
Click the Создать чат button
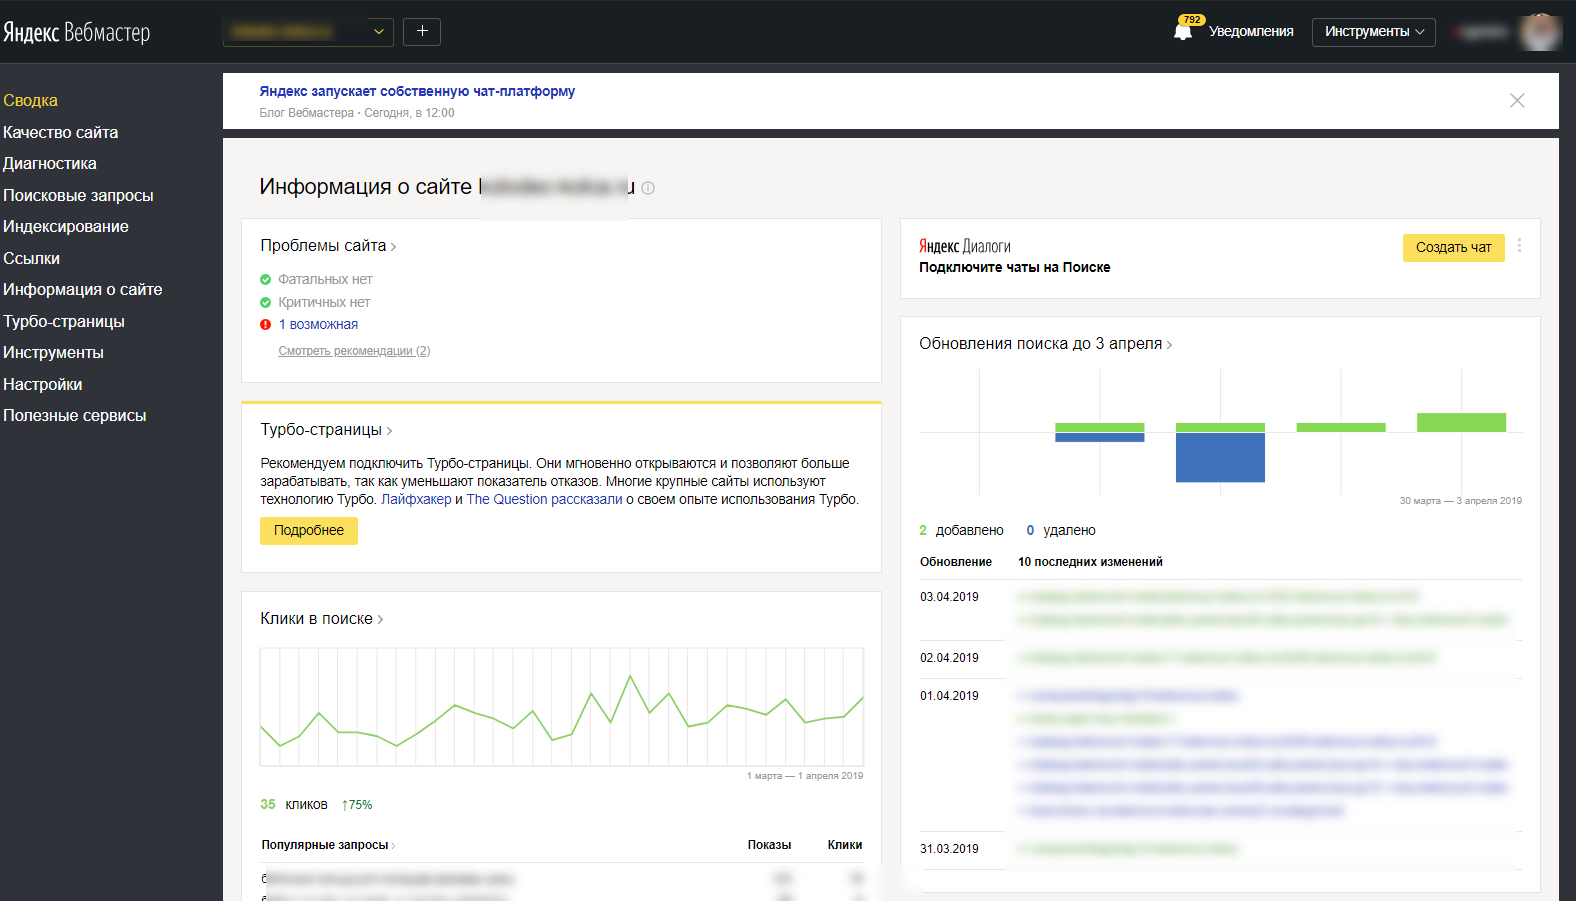coord(1453,248)
